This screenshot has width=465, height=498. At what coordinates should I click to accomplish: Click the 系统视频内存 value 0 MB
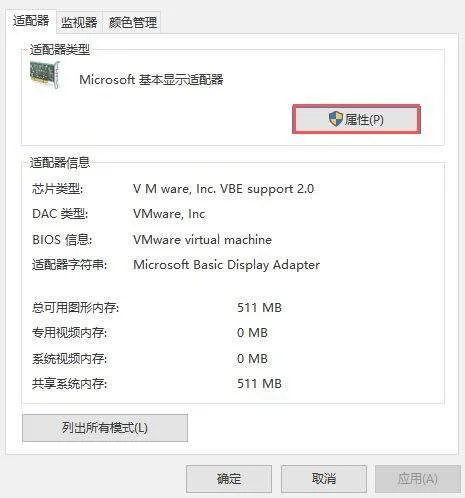pyautogui.click(x=252, y=359)
